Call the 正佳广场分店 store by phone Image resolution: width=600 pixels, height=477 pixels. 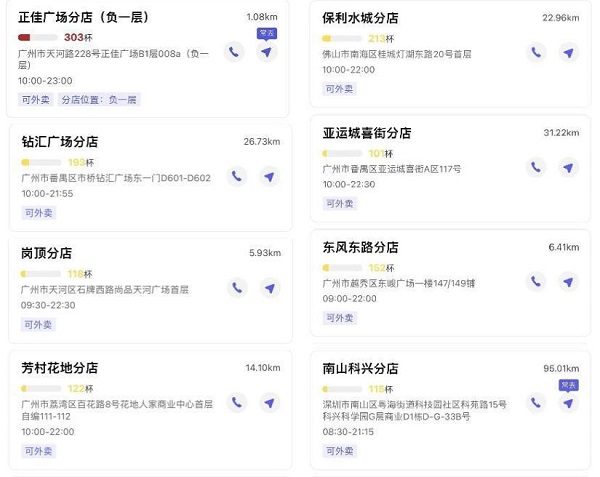[x=235, y=52]
